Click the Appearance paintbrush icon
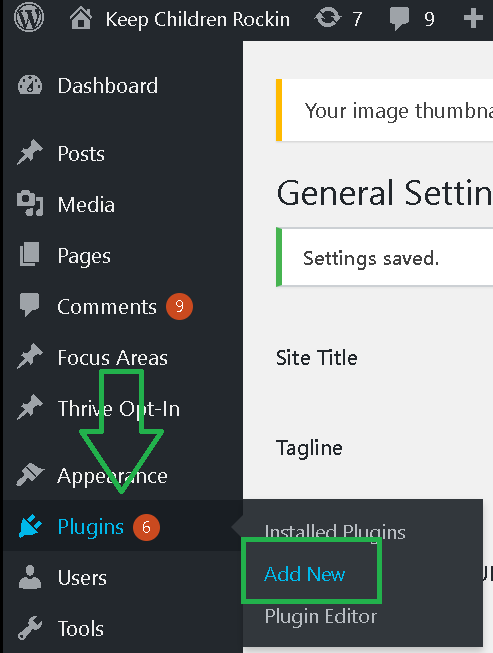493x653 pixels. pos(30,474)
